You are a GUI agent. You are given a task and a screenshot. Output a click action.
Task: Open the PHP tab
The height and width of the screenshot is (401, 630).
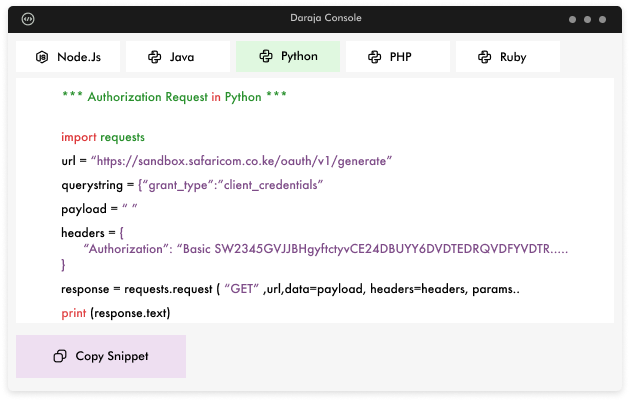(398, 57)
